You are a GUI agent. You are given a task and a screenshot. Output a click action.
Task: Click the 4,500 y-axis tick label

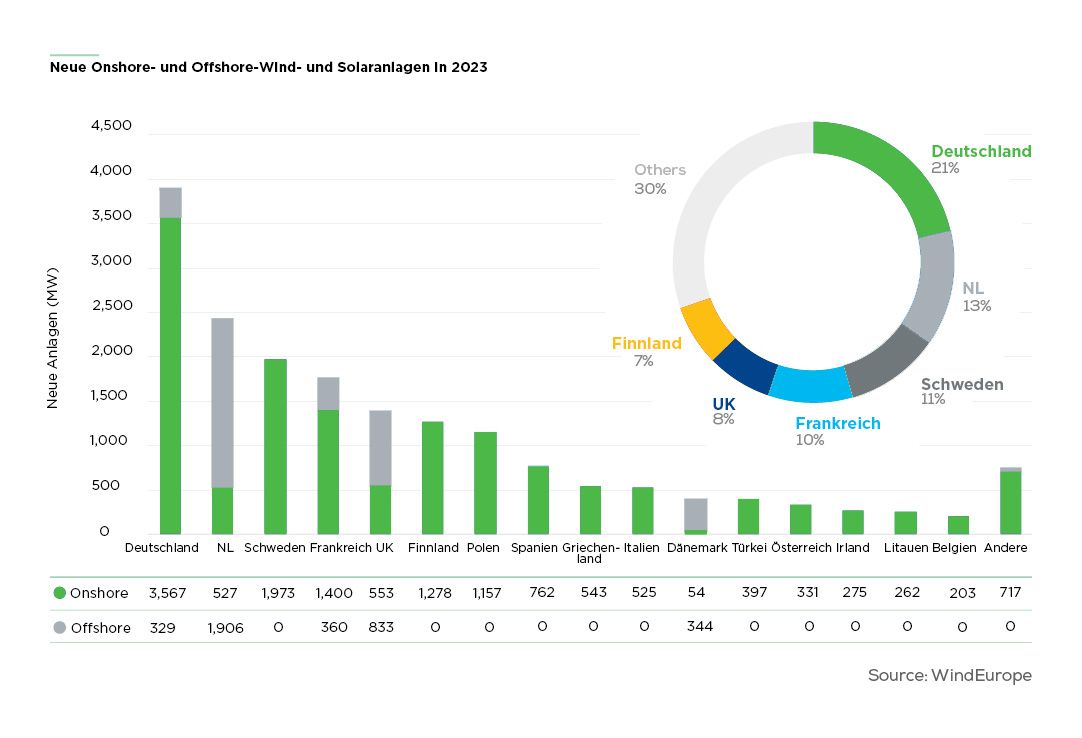tap(111, 126)
